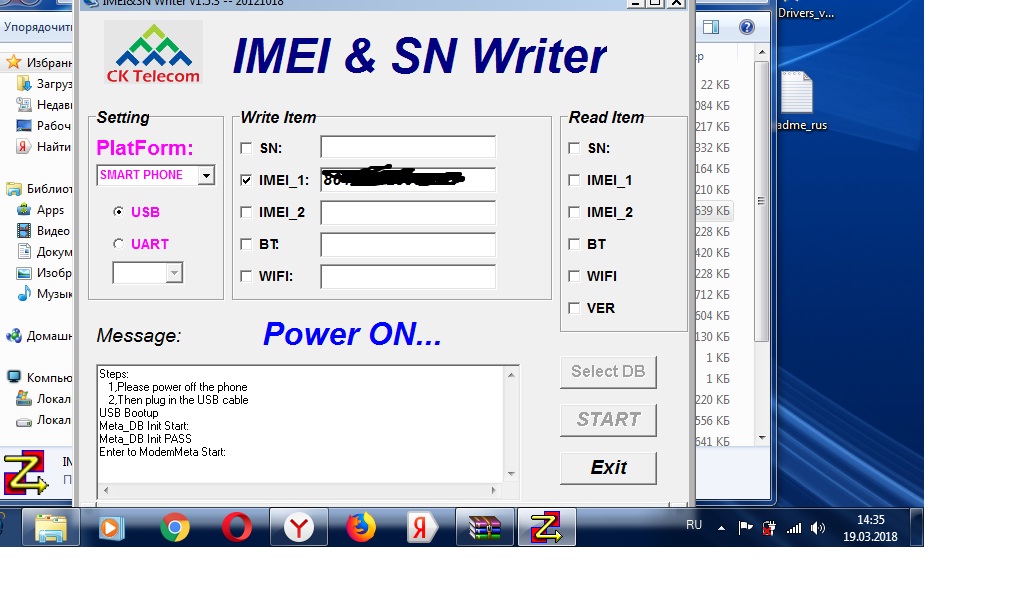Switch to IMEI Writer taskbar icon
Screen dimensions: 1024x600
547,528
